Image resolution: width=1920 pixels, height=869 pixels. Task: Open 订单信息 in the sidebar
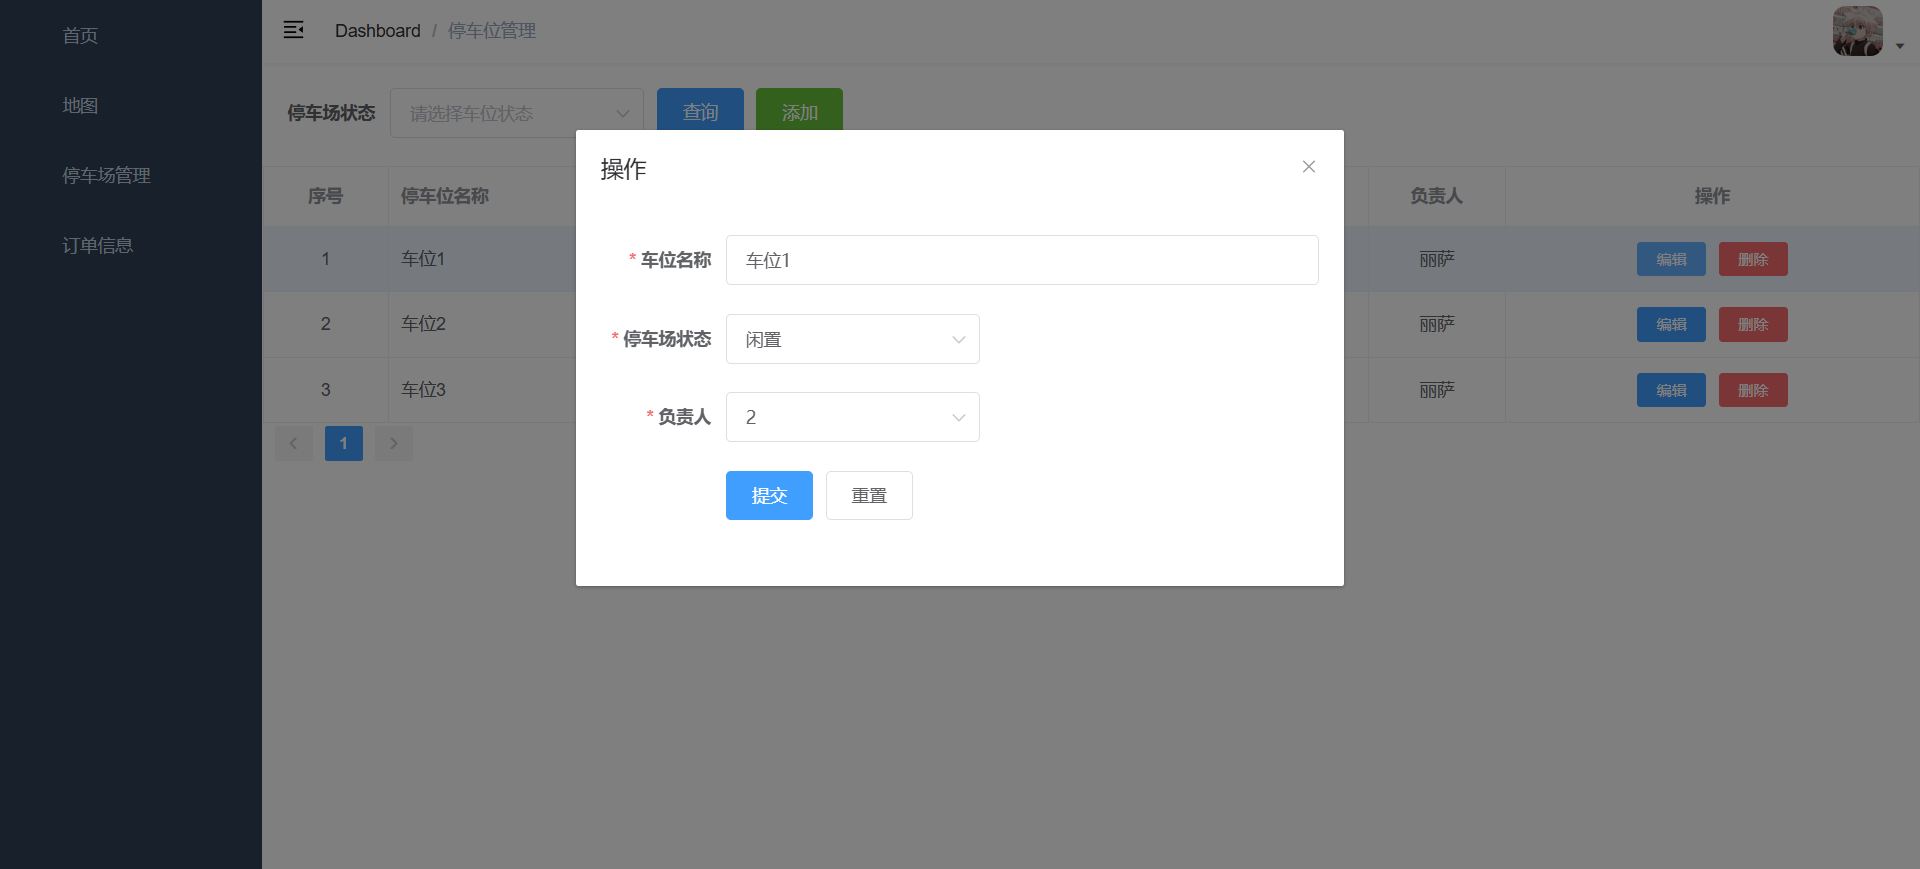[97, 246]
